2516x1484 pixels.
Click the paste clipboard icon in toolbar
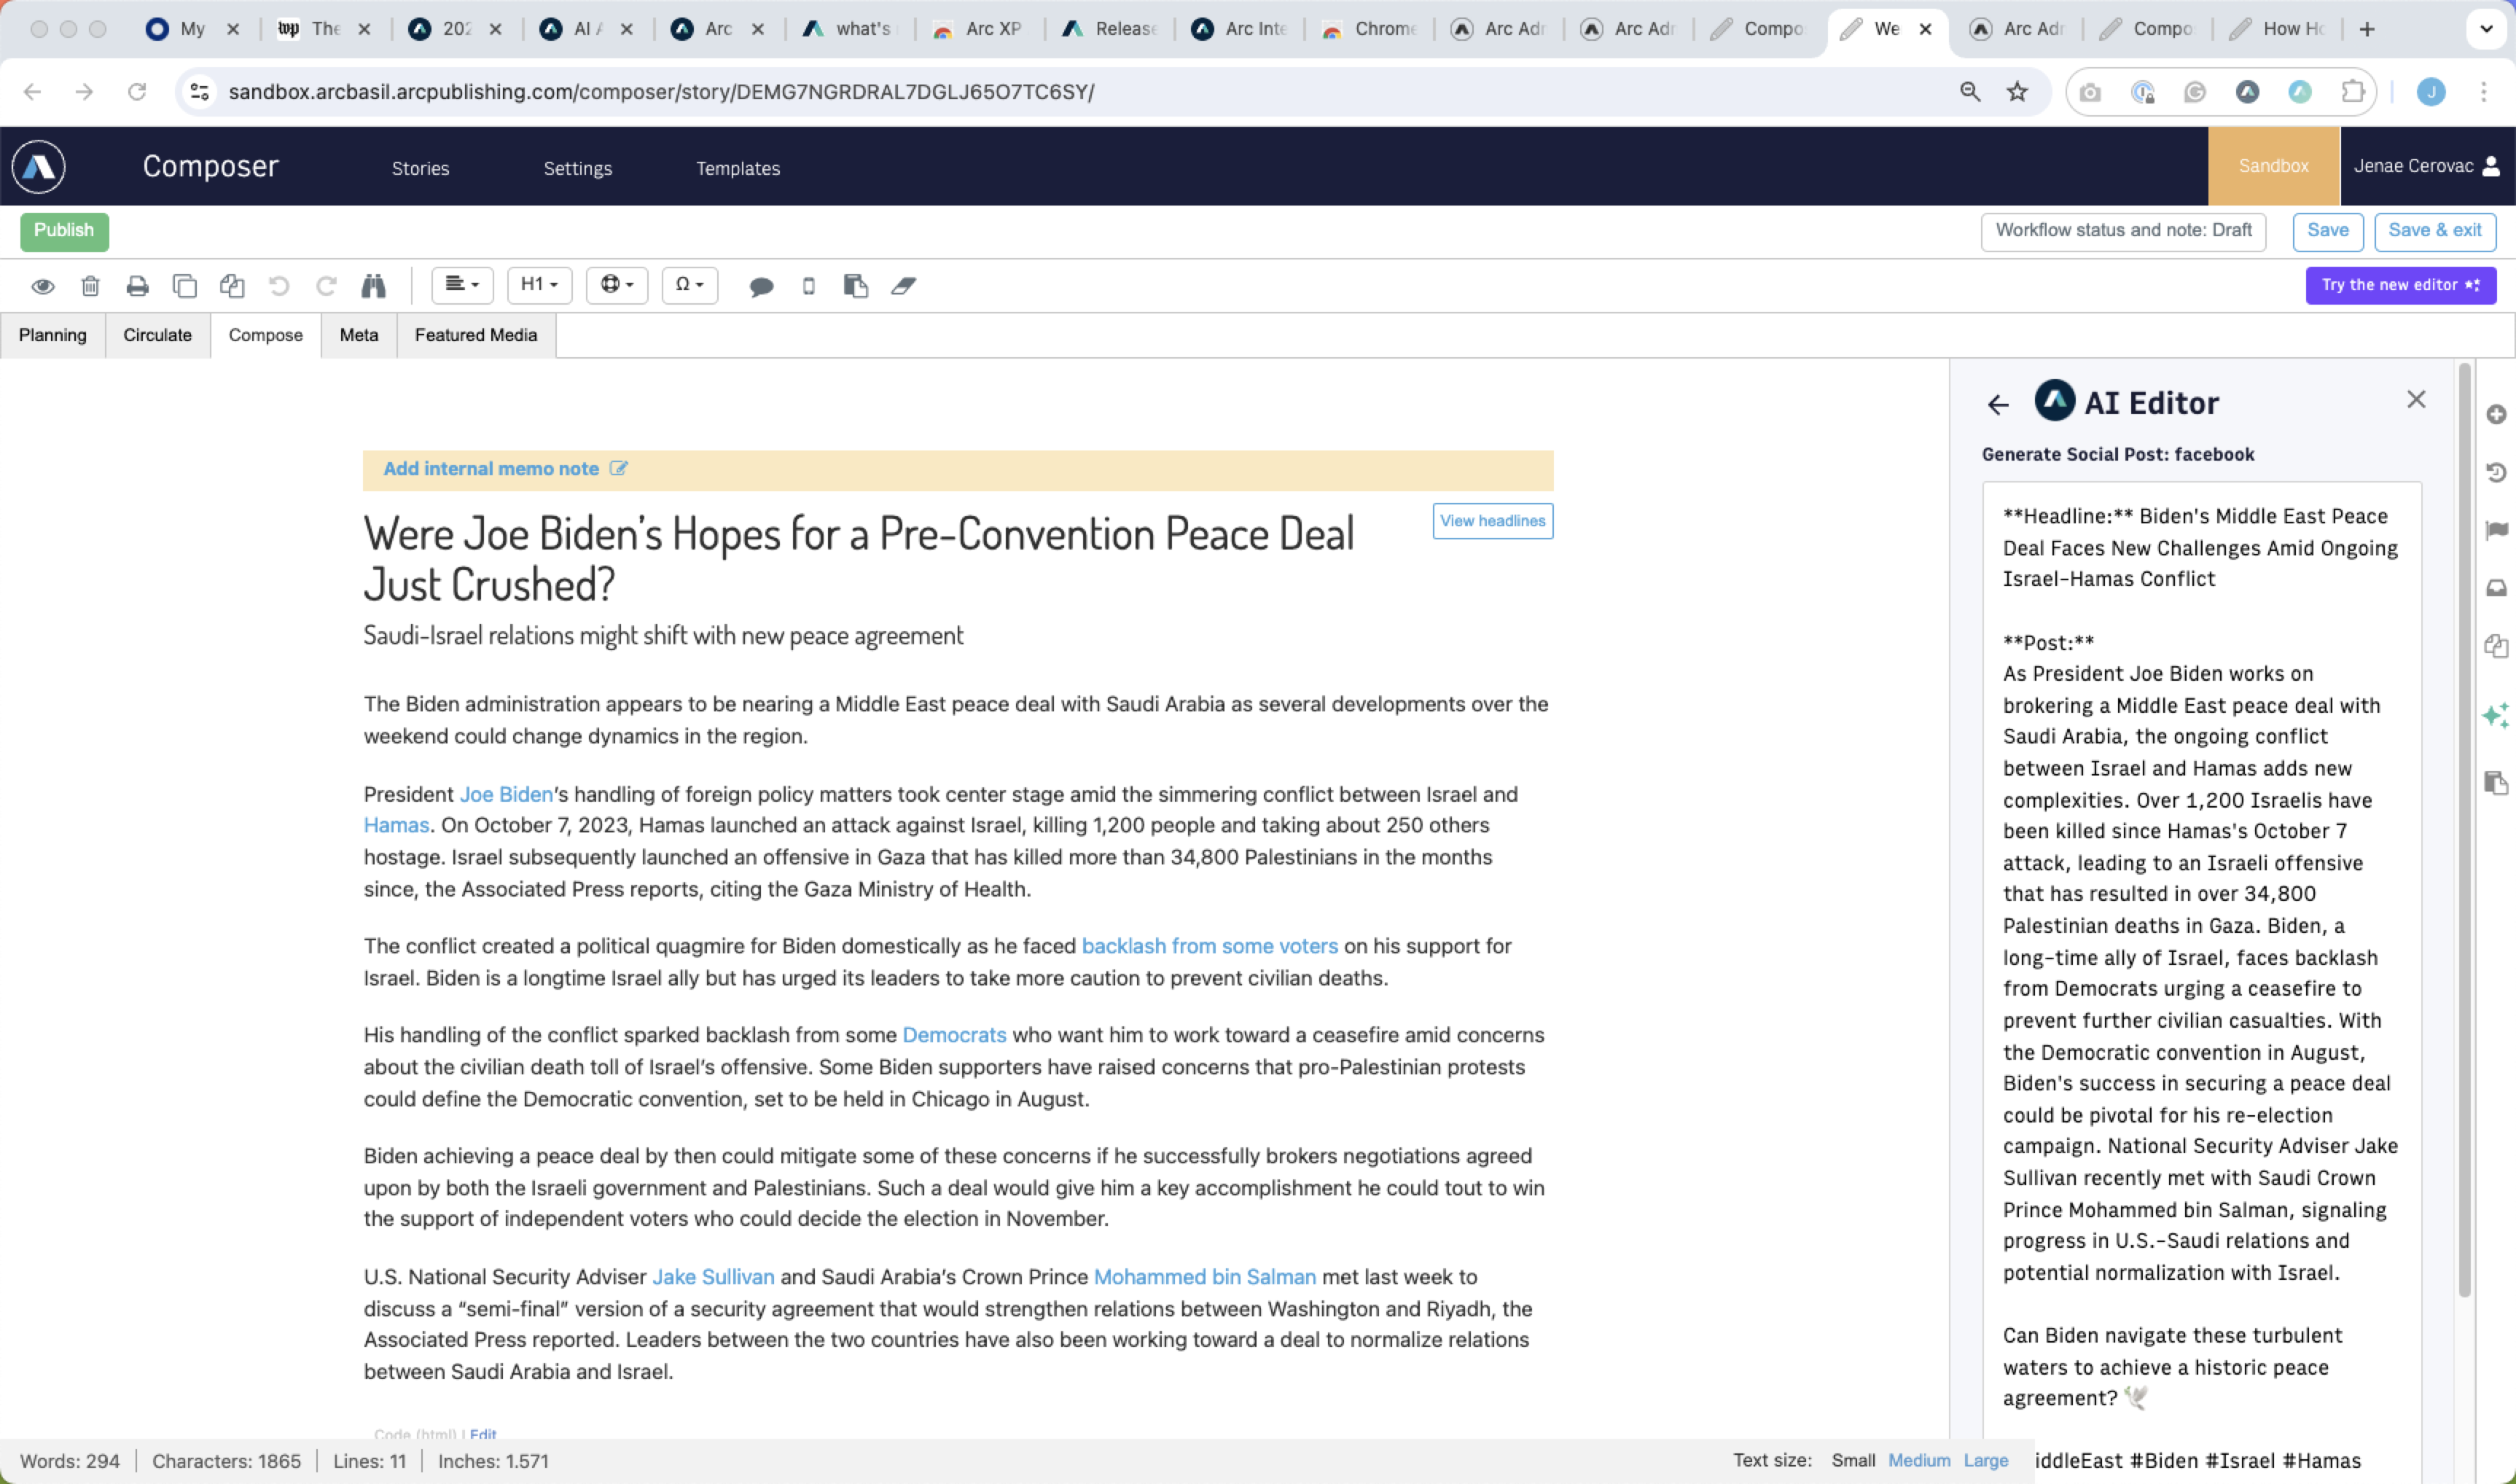[855, 286]
